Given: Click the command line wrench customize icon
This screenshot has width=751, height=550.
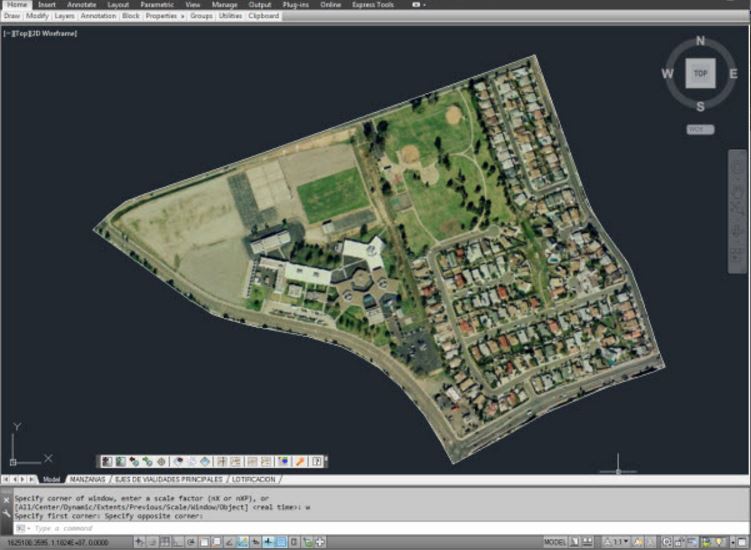Looking at the screenshot, I should [x=8, y=511].
